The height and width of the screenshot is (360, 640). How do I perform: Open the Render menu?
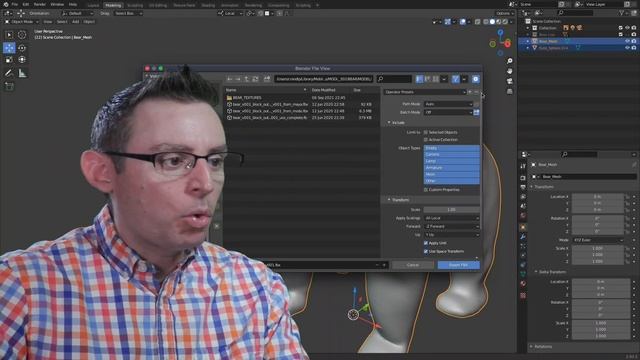click(40, 4)
